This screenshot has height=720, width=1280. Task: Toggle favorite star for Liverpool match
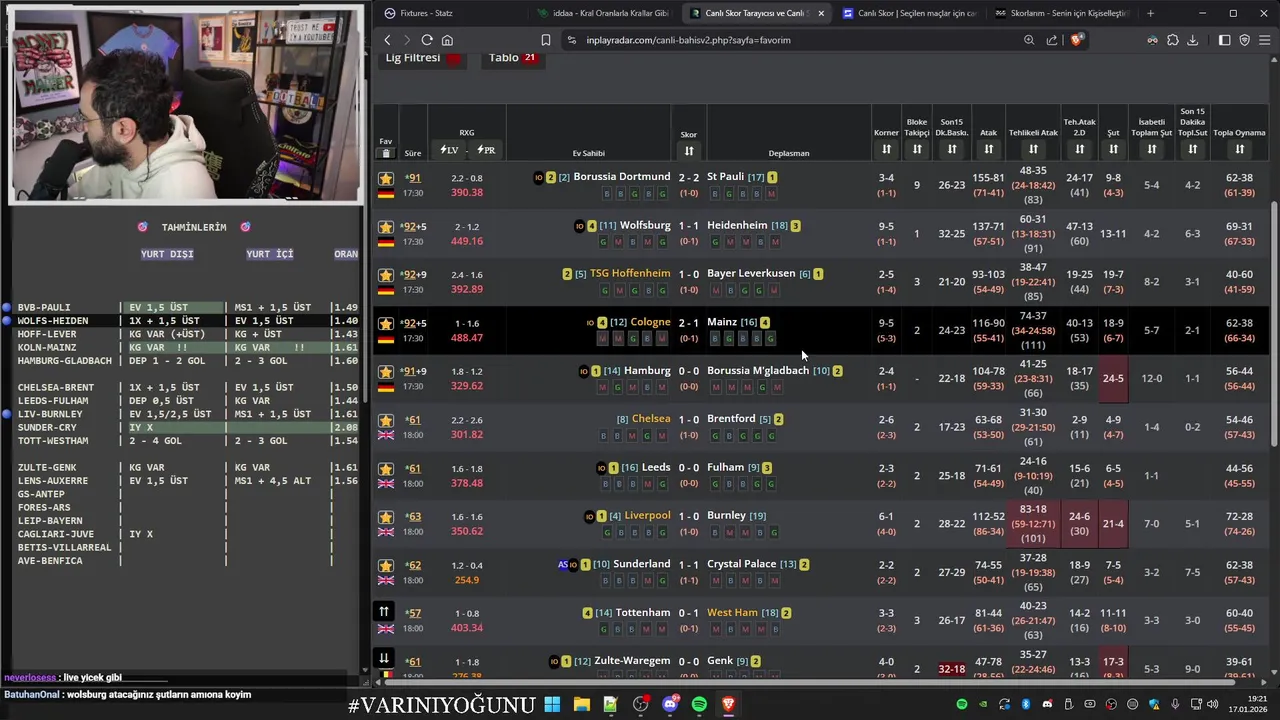(386, 517)
